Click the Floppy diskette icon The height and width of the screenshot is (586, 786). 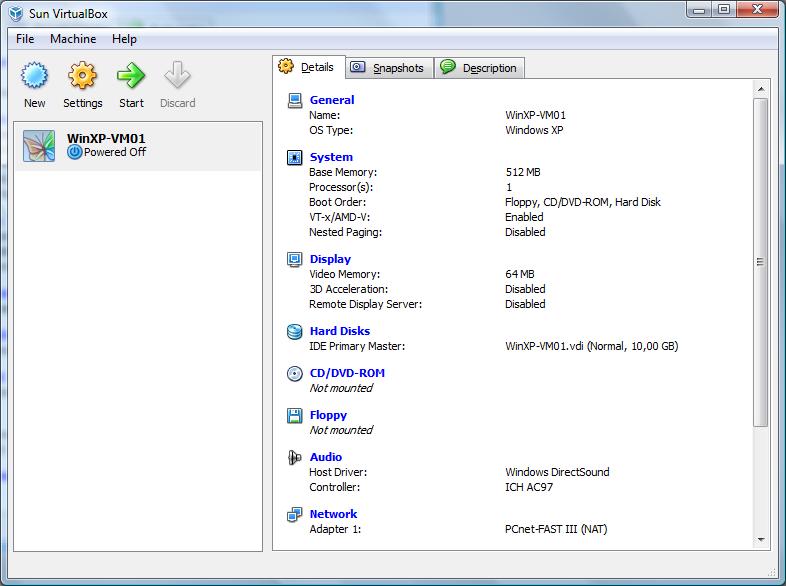pyautogui.click(x=295, y=416)
